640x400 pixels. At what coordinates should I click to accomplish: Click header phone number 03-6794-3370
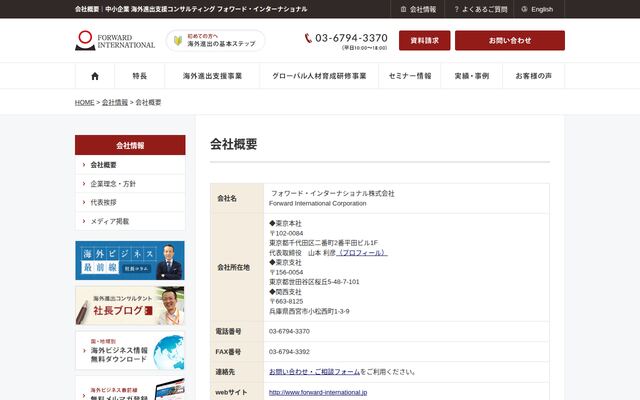pos(351,38)
